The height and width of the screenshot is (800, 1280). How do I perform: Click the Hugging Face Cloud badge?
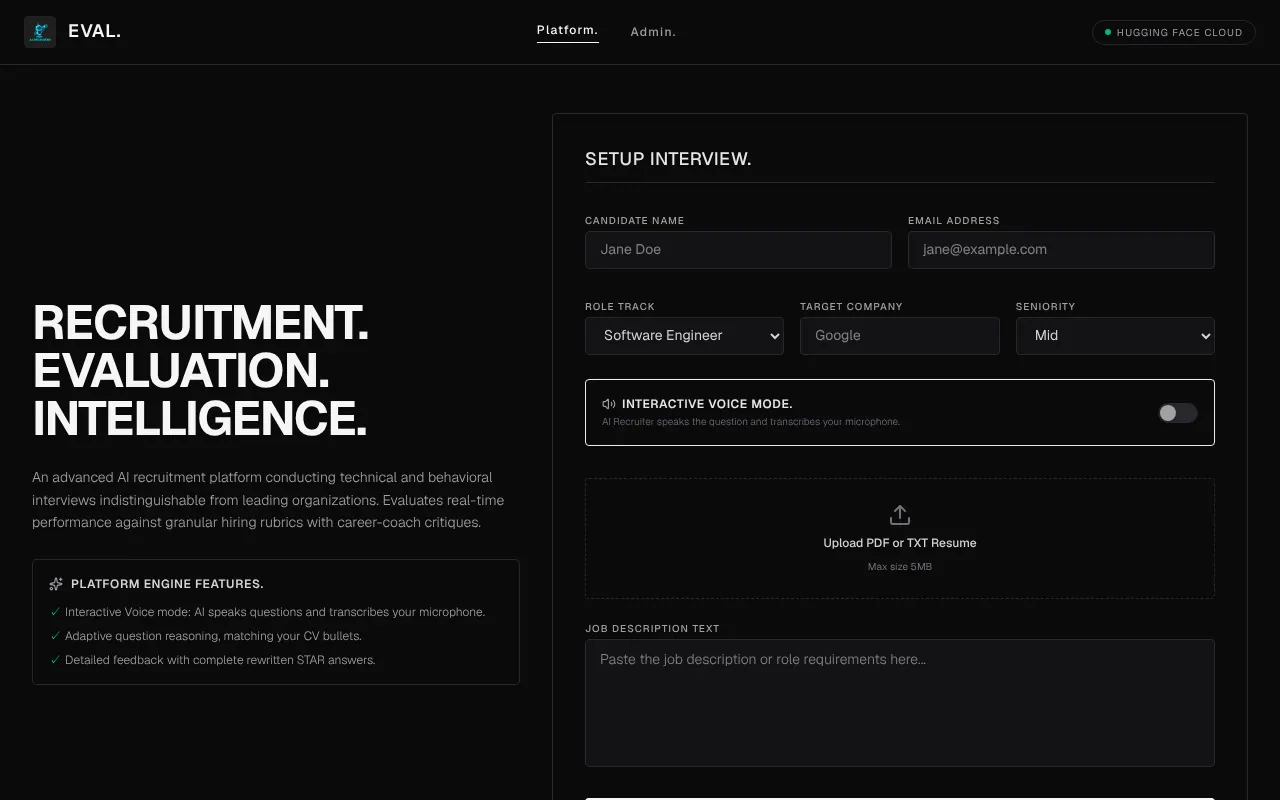click(1174, 32)
